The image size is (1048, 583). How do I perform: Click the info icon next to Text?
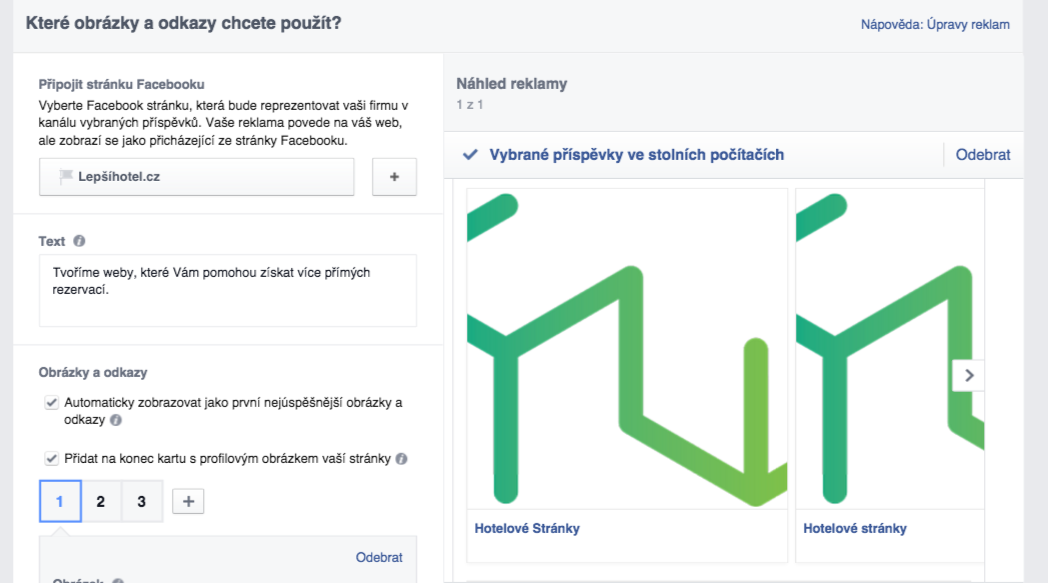[x=79, y=241]
